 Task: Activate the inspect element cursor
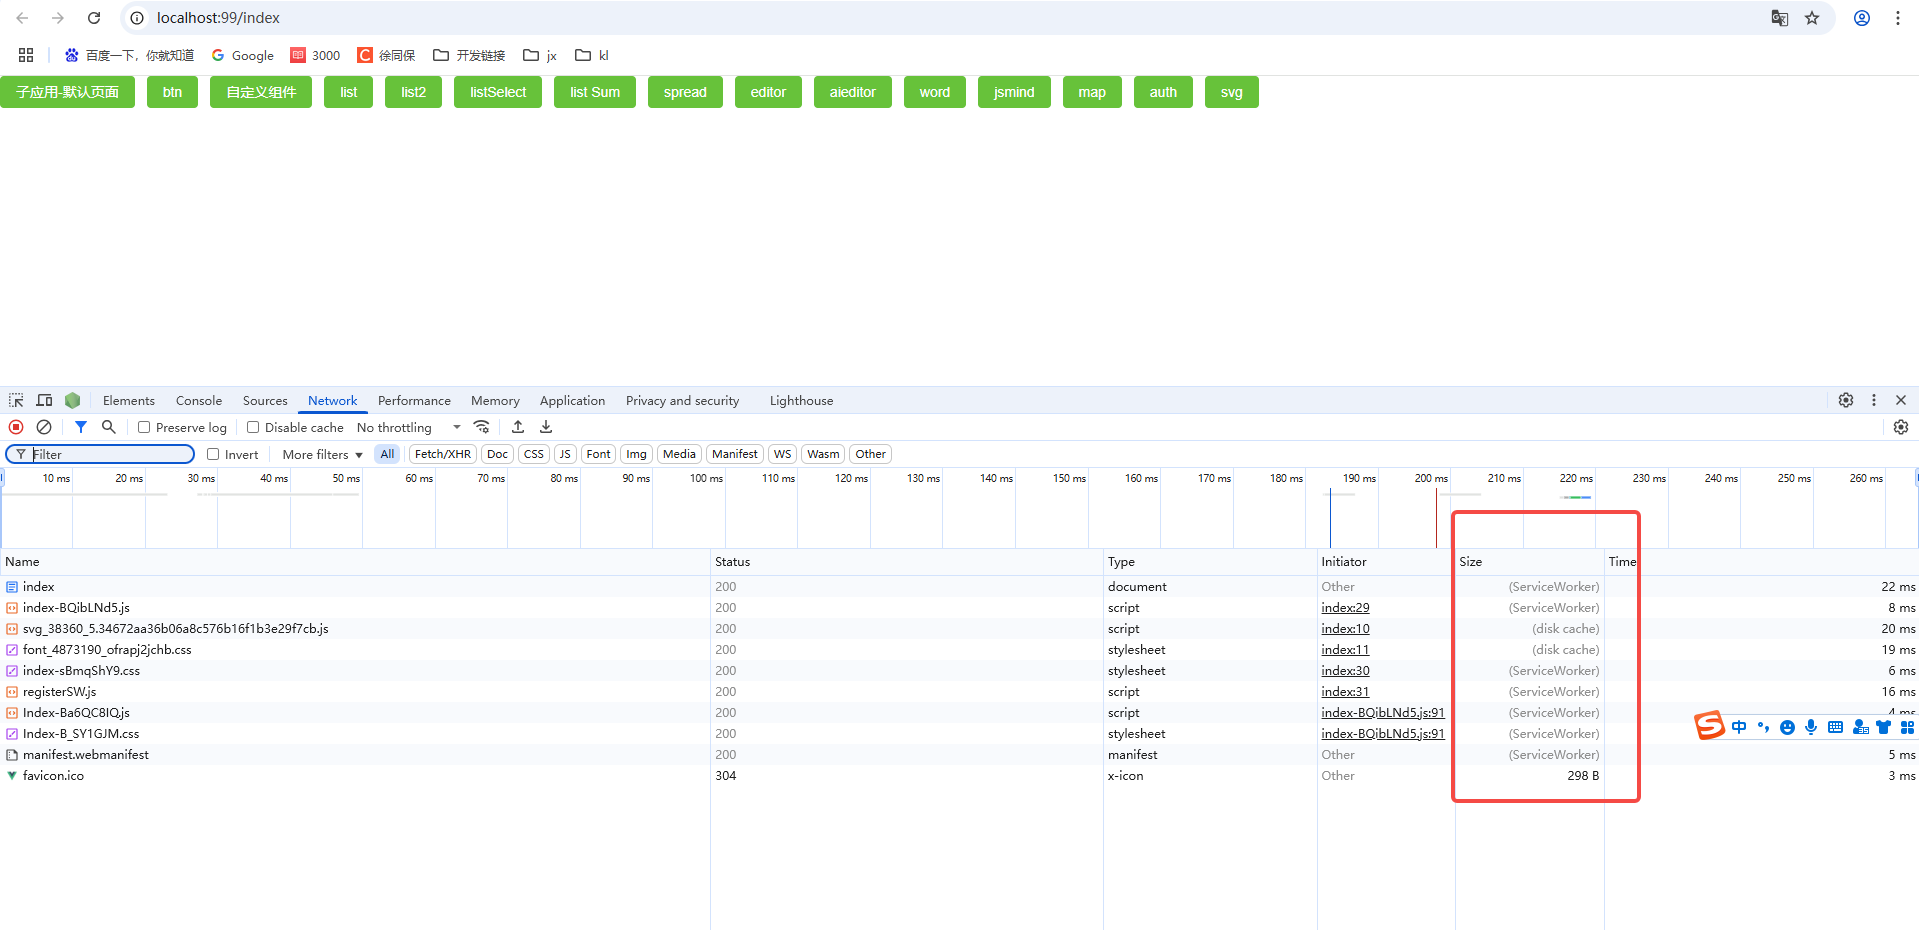coord(15,400)
